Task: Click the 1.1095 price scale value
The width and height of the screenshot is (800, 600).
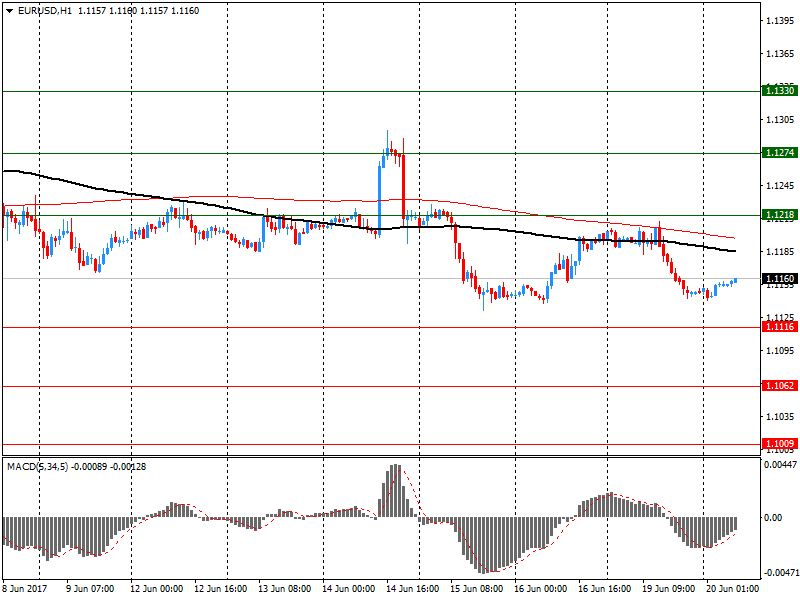Action: click(x=780, y=351)
